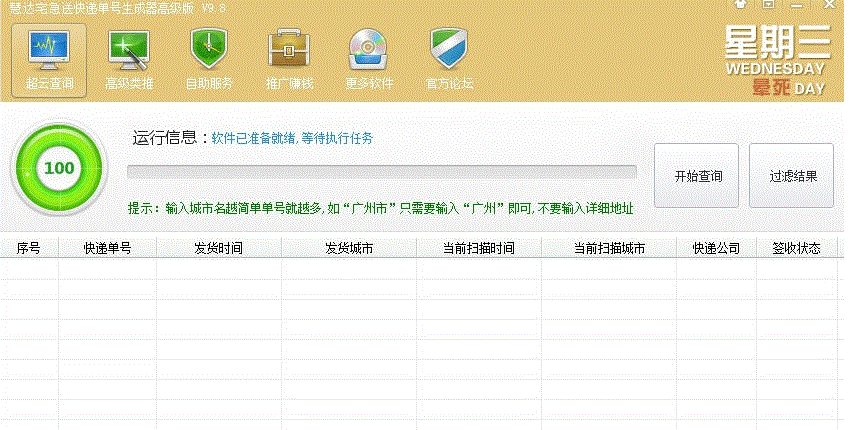Click the 签收状态 column header
The image size is (853, 430).
pyautogui.click(x=796, y=248)
